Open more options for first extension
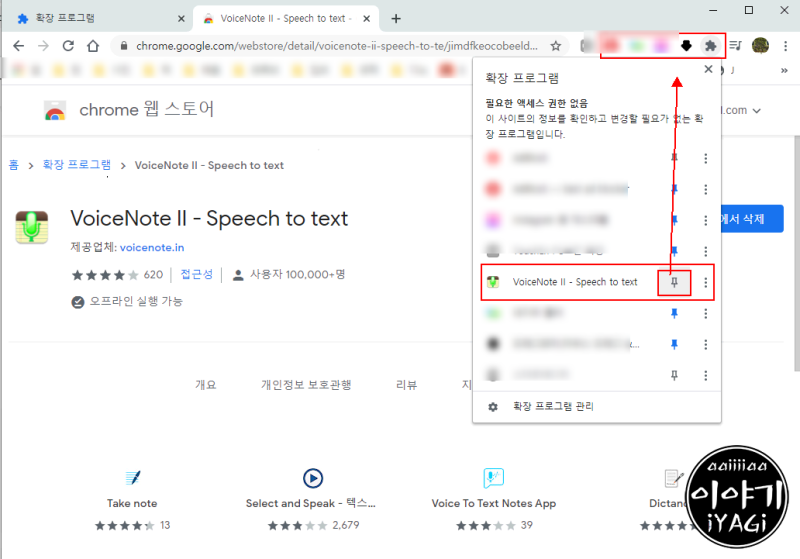Viewport: 800px width, 559px height. click(706, 158)
